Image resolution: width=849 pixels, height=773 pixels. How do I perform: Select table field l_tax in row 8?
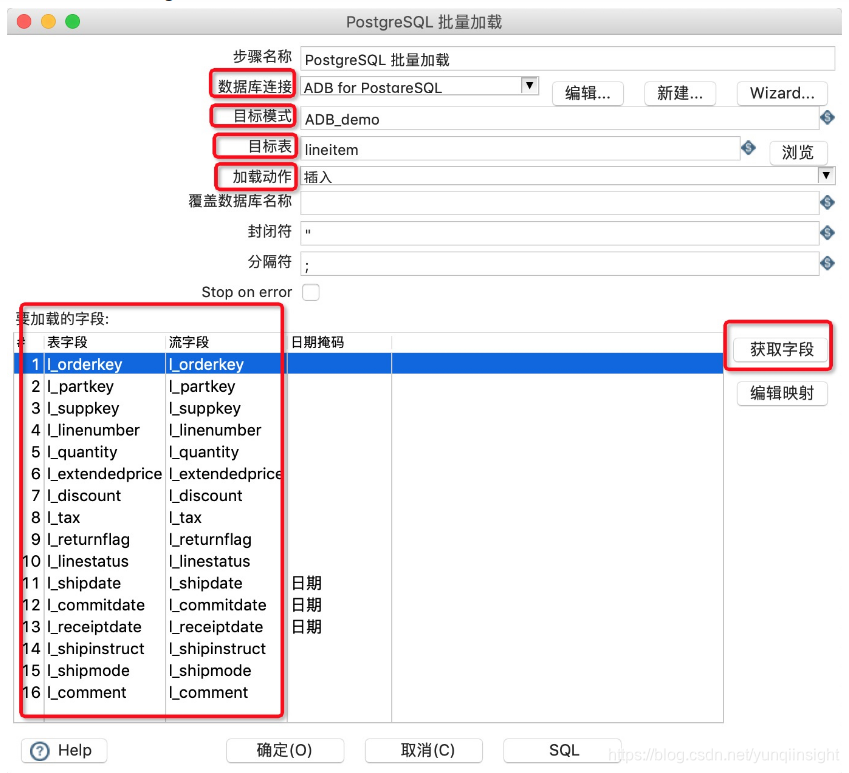point(64,517)
